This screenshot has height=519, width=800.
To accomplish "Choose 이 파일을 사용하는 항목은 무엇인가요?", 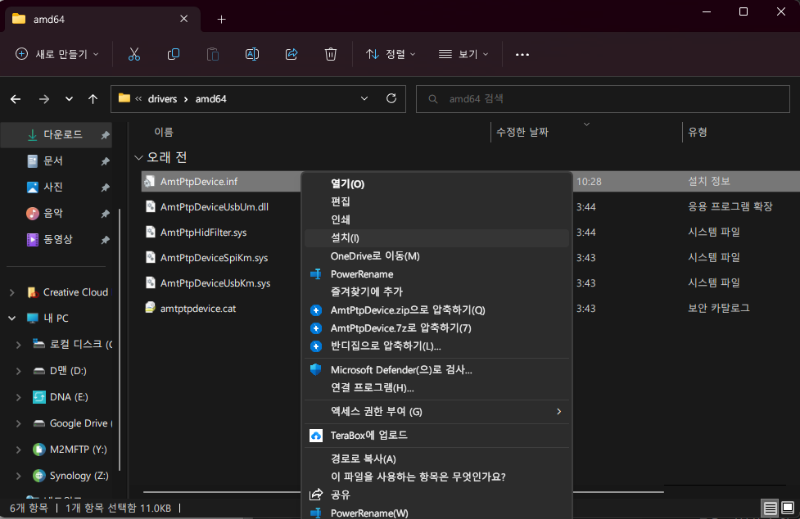I will pos(437,477).
